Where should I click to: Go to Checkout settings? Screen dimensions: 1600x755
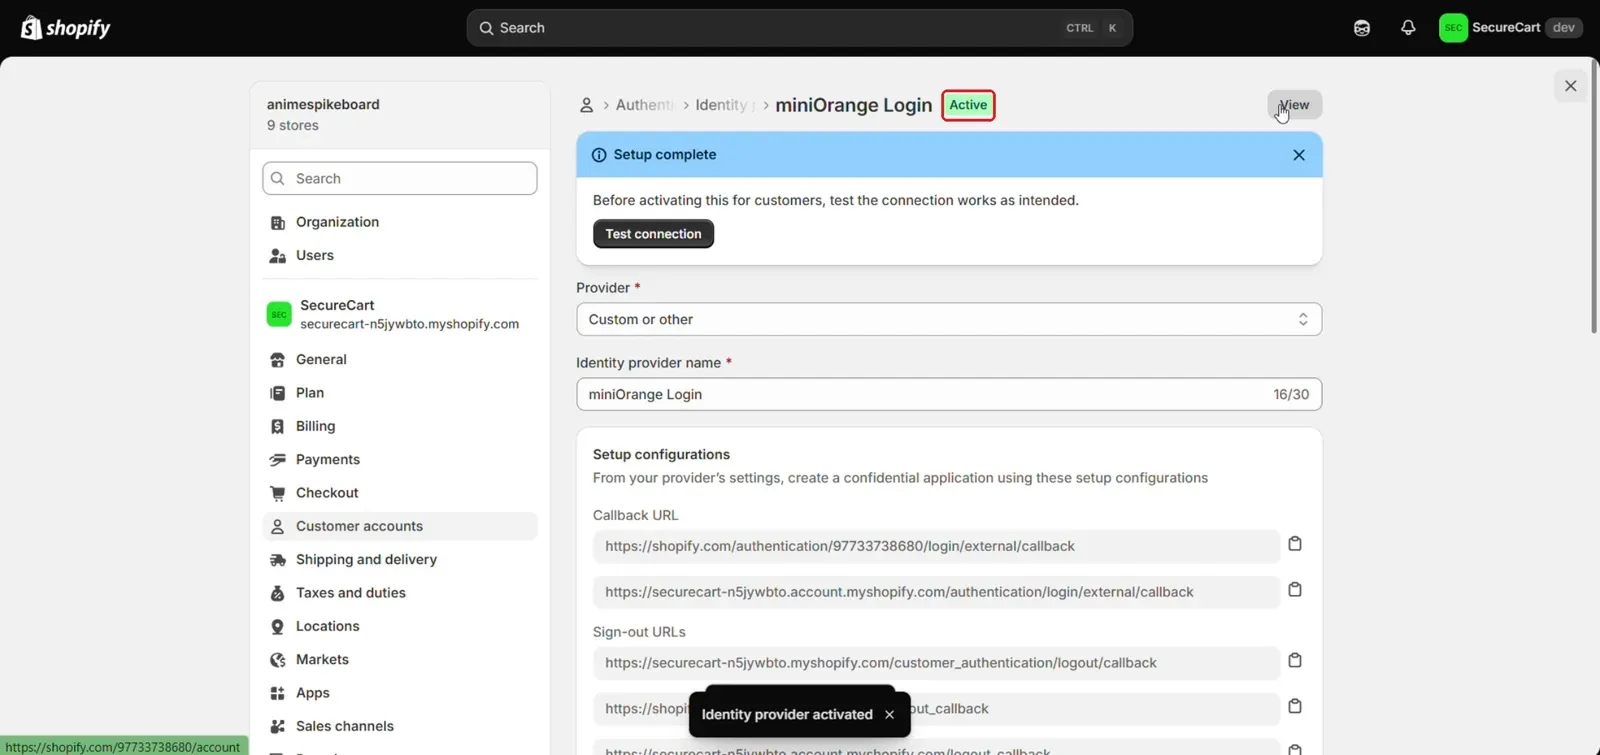click(400, 493)
